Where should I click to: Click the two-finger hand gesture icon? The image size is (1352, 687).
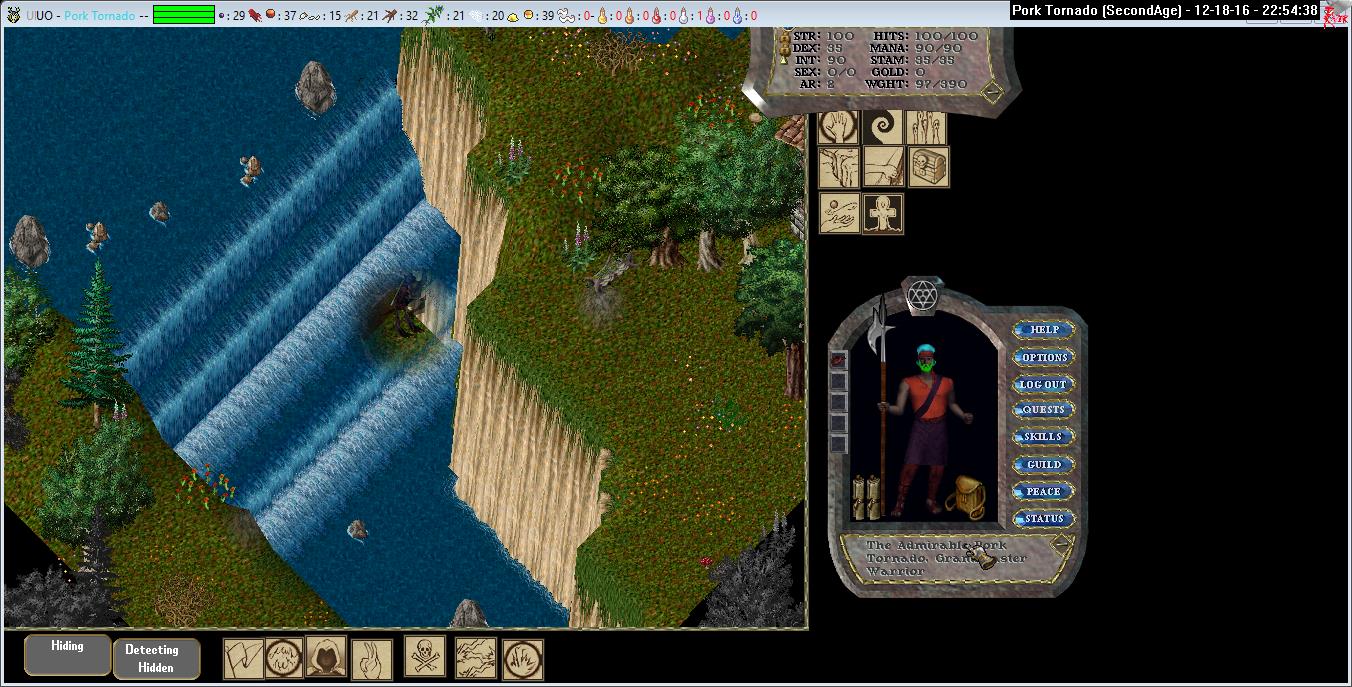click(x=372, y=658)
